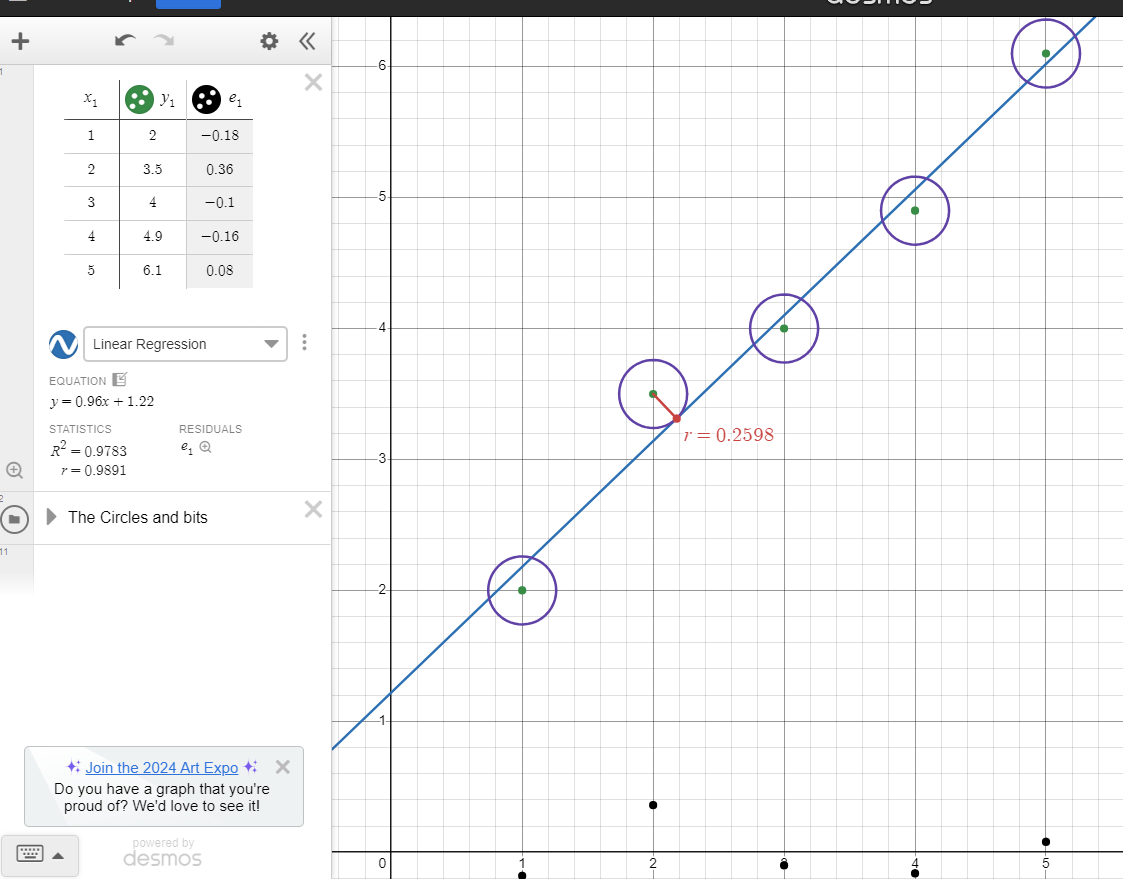This screenshot has width=1123, height=879.
Task: Select table cell with x1 value 5
Action: tap(91, 271)
